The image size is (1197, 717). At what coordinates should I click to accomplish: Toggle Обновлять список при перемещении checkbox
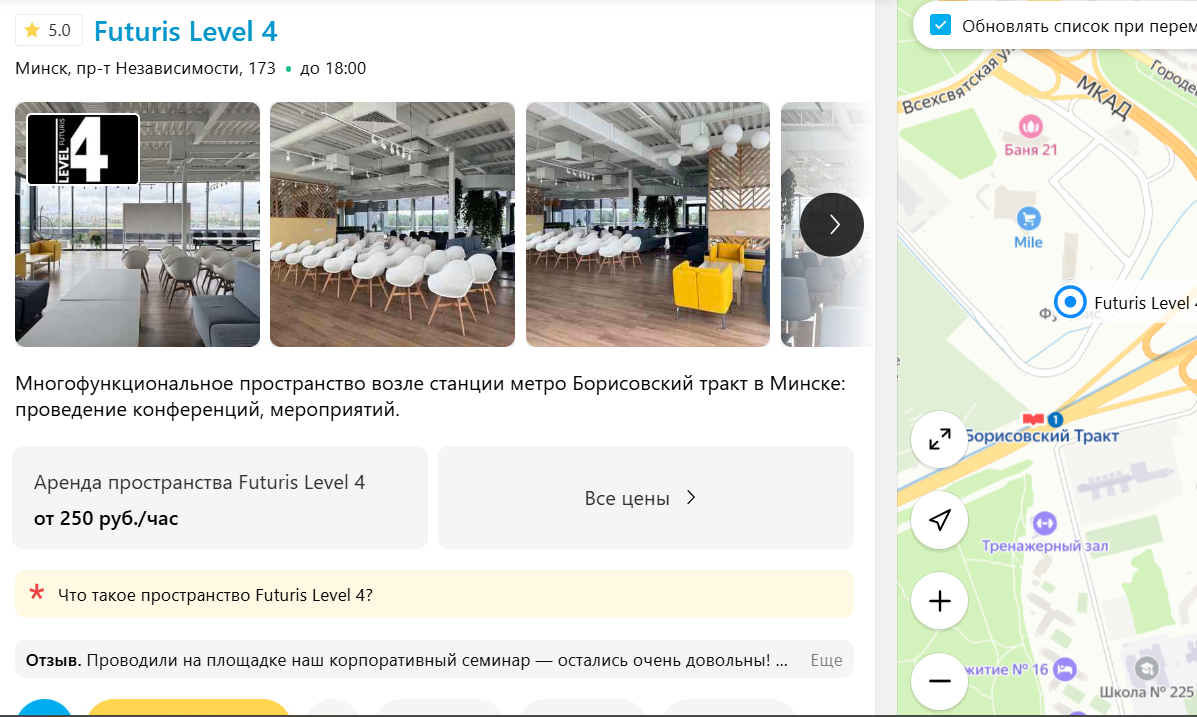point(940,25)
